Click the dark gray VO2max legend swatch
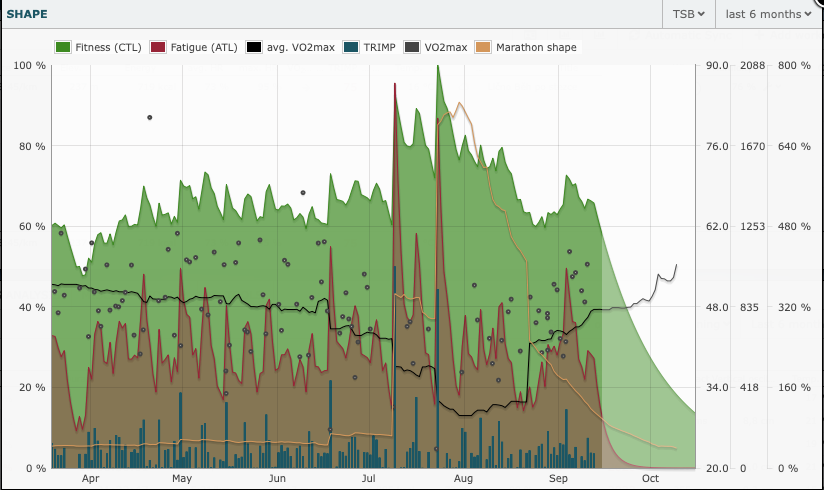This screenshot has width=824, height=490. 411,47
